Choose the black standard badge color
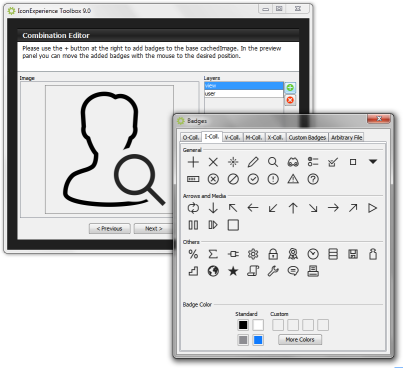Viewport: 403px width, 368px height. tap(243, 325)
